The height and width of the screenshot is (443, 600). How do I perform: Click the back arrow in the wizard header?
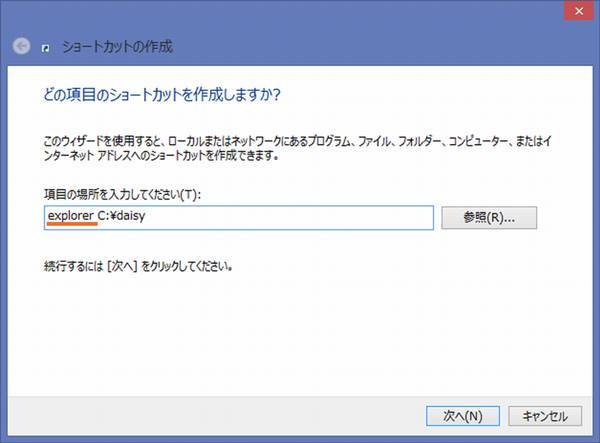[x=21, y=46]
